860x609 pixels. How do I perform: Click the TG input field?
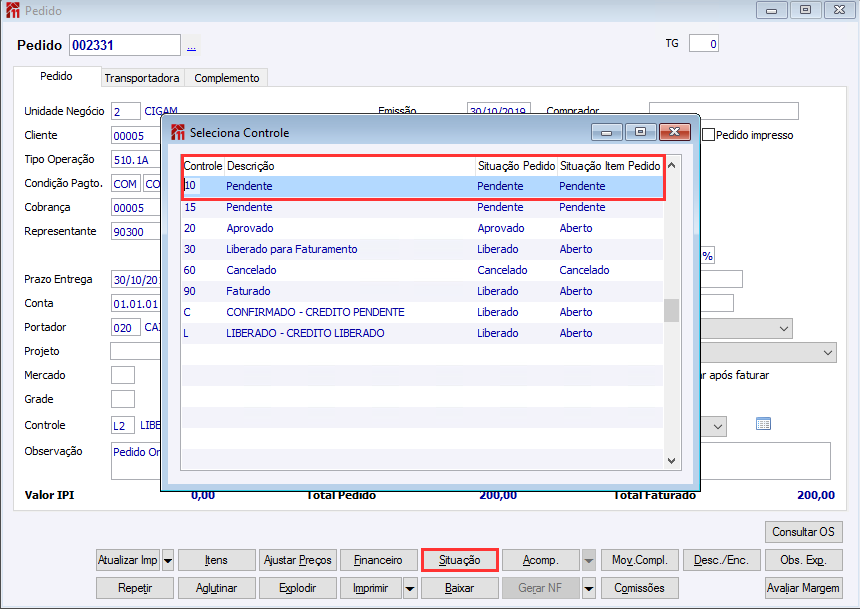point(704,44)
